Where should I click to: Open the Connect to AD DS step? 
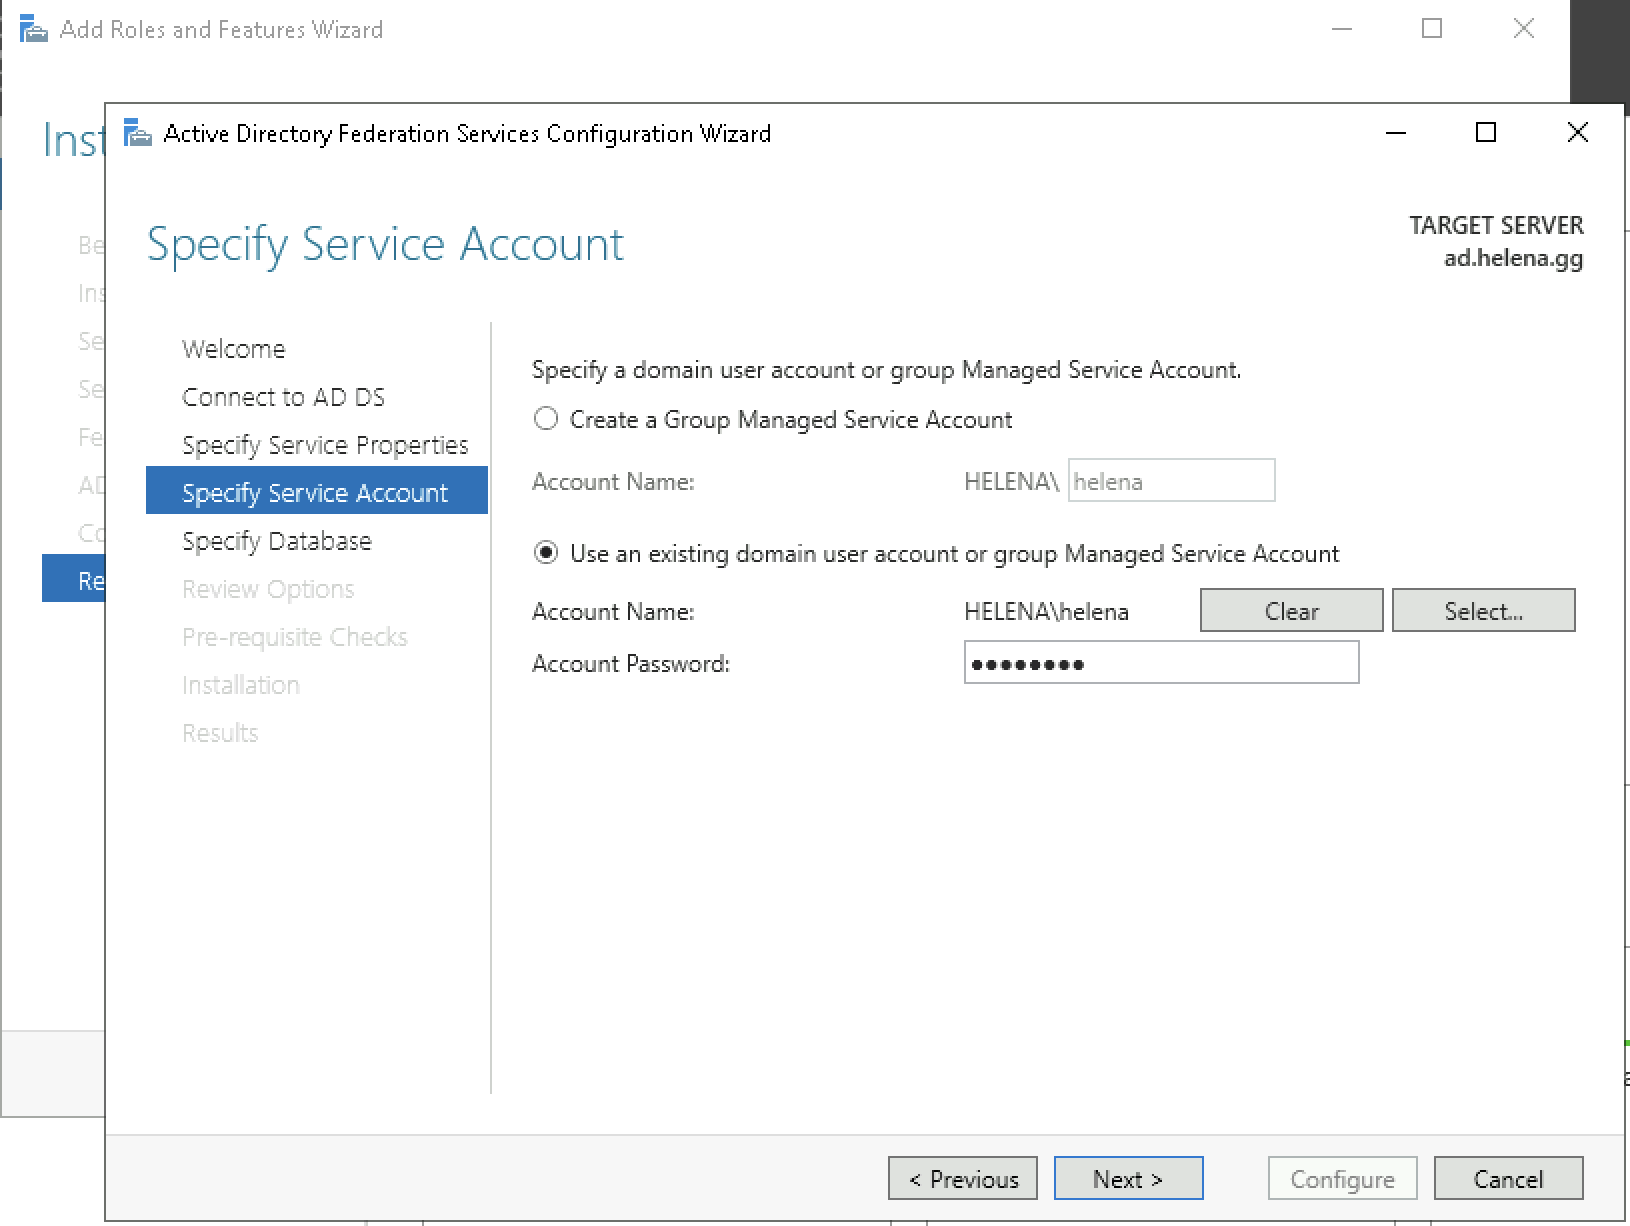[x=283, y=397]
